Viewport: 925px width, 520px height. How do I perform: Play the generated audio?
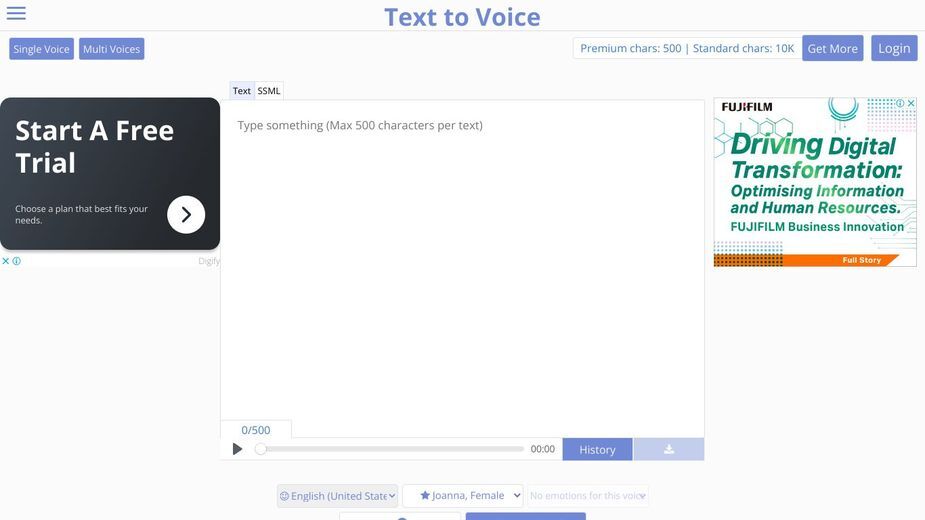(237, 449)
